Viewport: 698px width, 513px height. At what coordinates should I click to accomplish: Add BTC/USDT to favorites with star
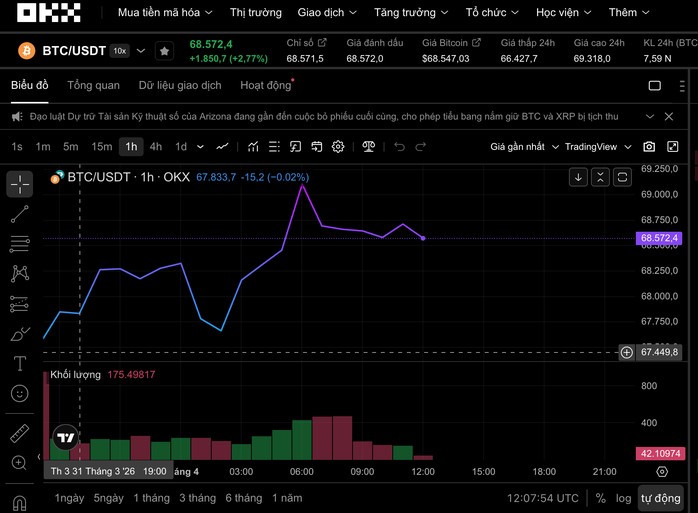(164, 51)
